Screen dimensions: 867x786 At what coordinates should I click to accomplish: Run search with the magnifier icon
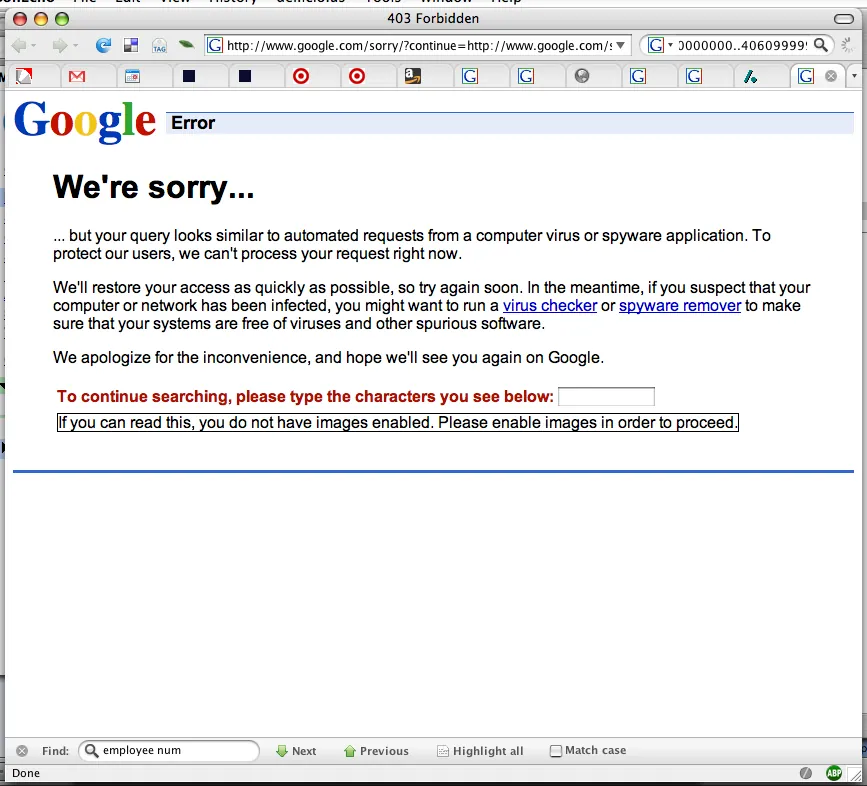pos(821,45)
